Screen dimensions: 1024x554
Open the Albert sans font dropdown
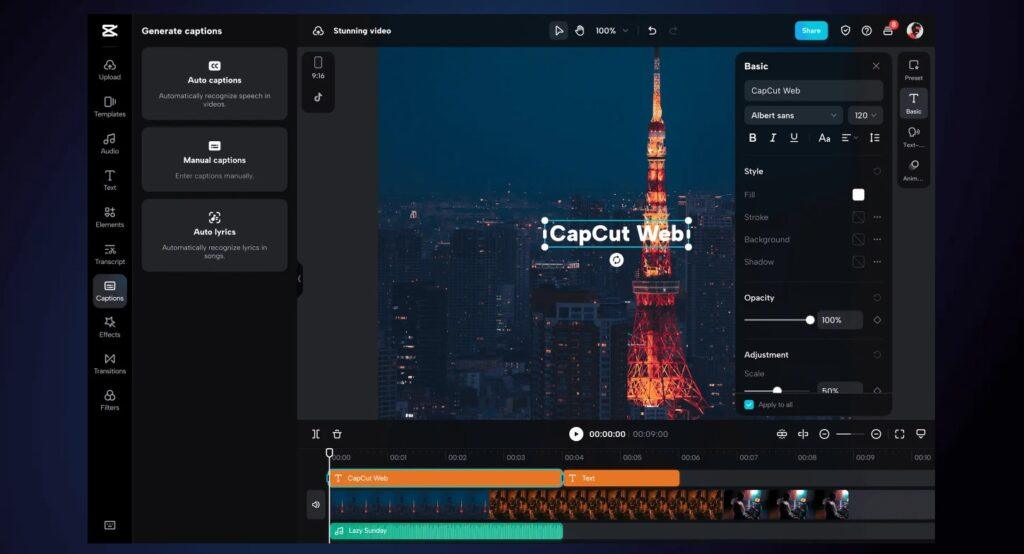[793, 115]
